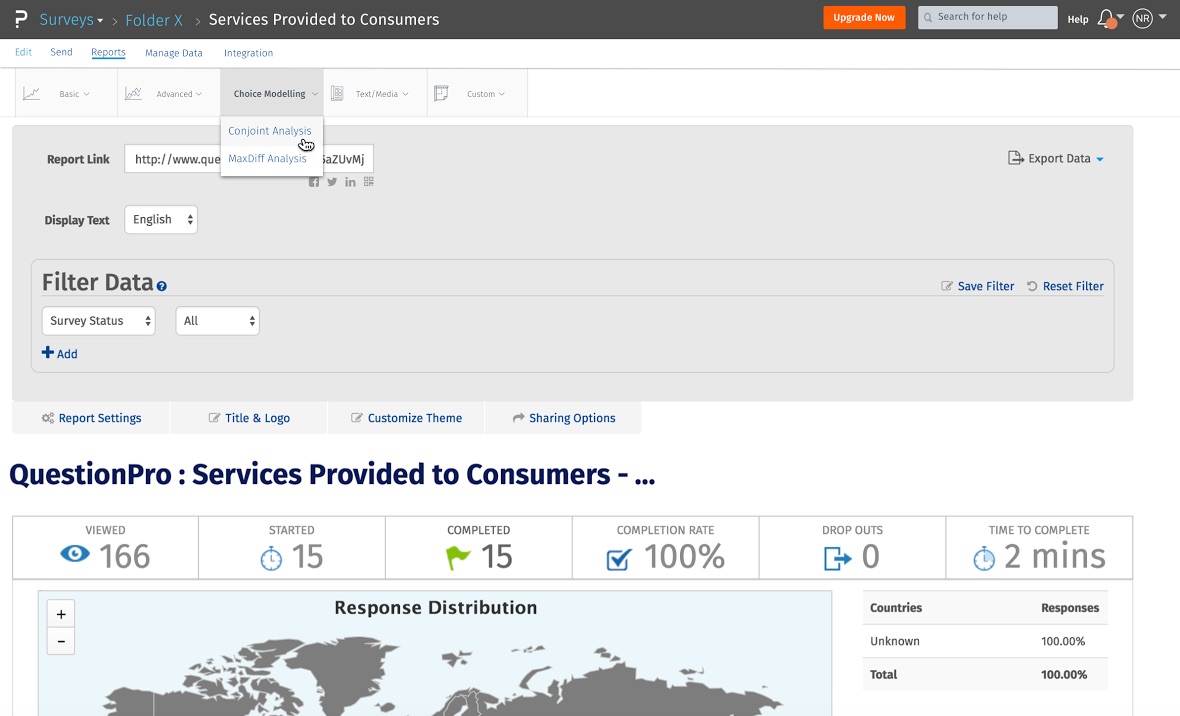The height and width of the screenshot is (716, 1180).
Task: Click the Custom report icon
Action: point(441,93)
